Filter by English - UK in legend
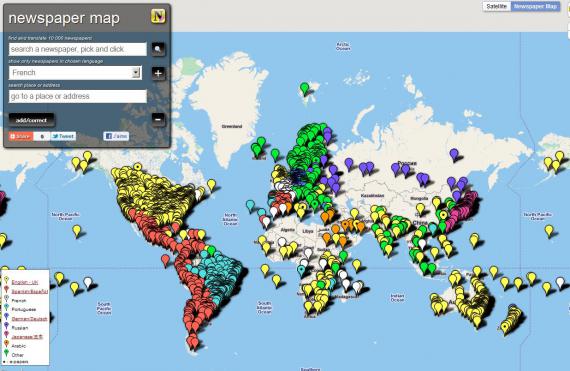This screenshot has height=371, width=570. [x=25, y=282]
